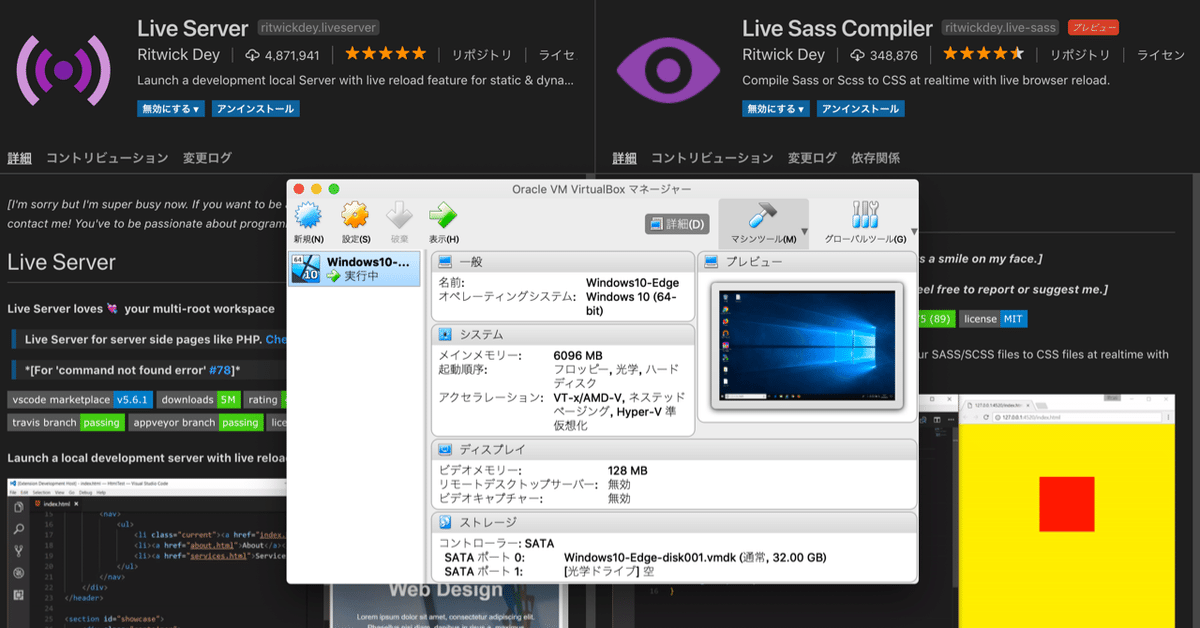Click the Ritwick Dey publisher name under Live Sass Compiler
Screen dimensions: 1200x628
[784, 55]
